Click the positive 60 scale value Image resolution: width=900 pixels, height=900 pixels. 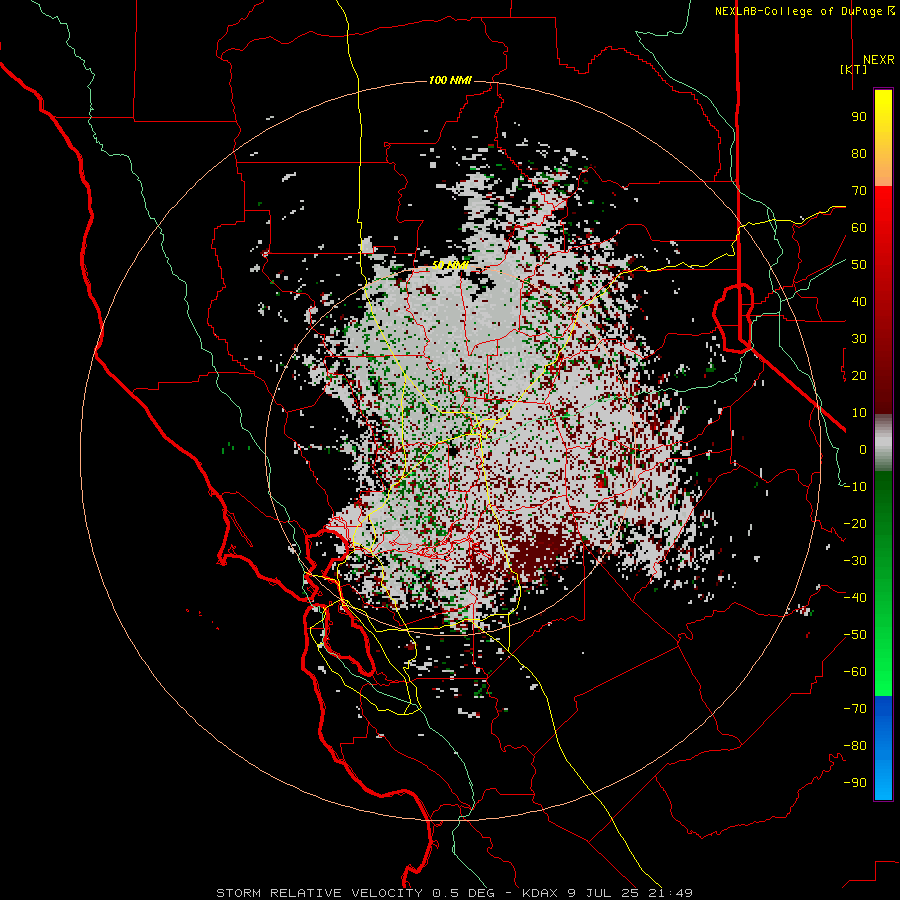pyautogui.click(x=859, y=227)
